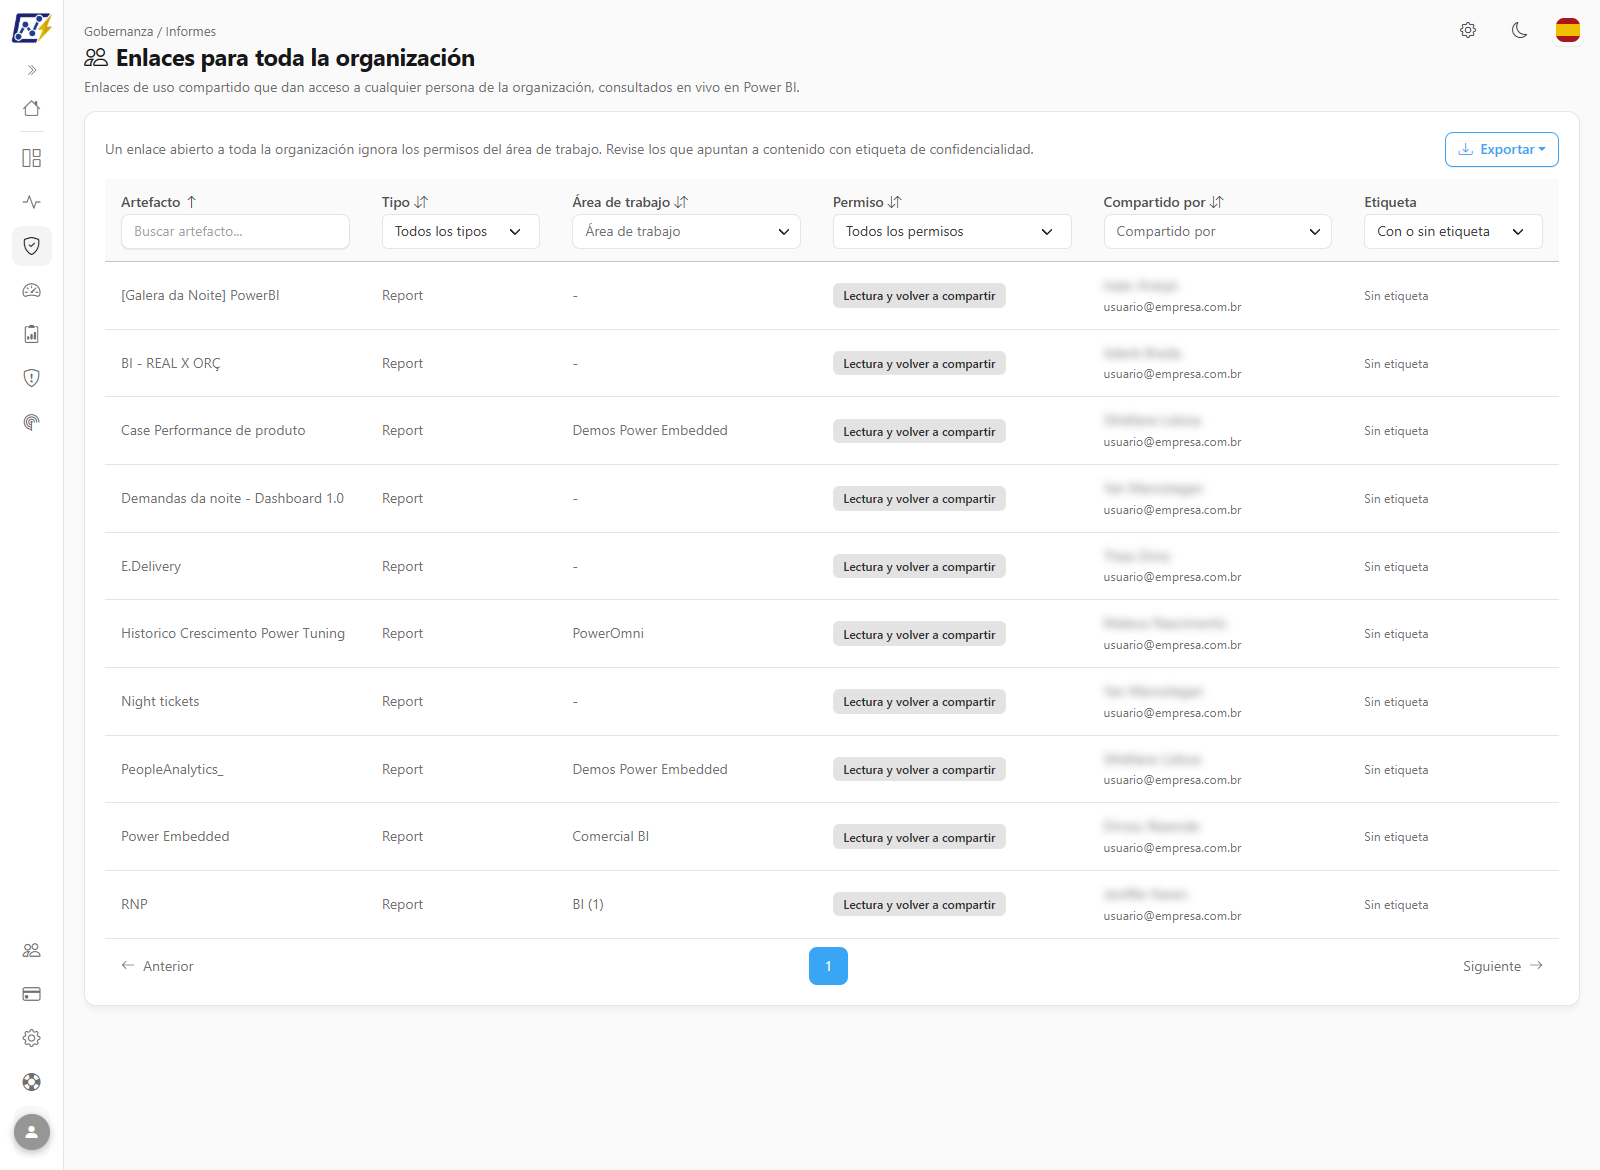1600x1170 pixels.
Task: Go to the Anterior page
Action: [157, 966]
